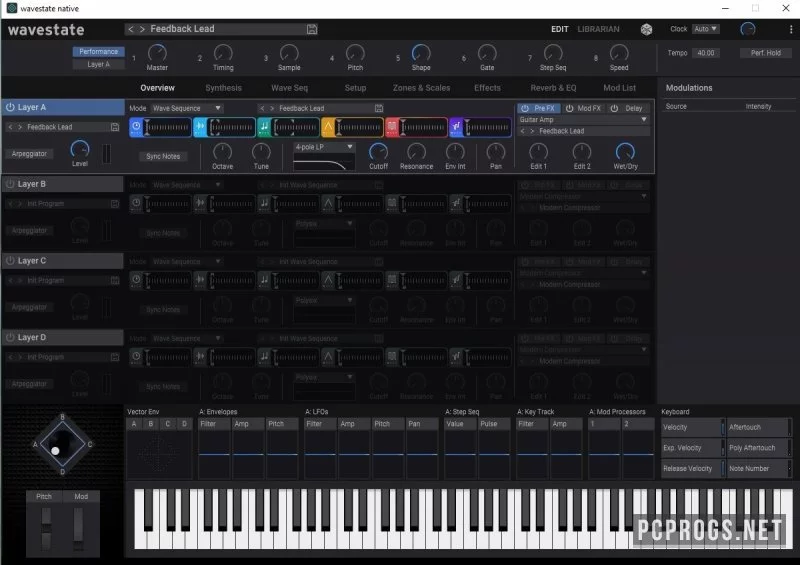
Task: Open the Reverb & EQ tab
Action: click(x=553, y=88)
